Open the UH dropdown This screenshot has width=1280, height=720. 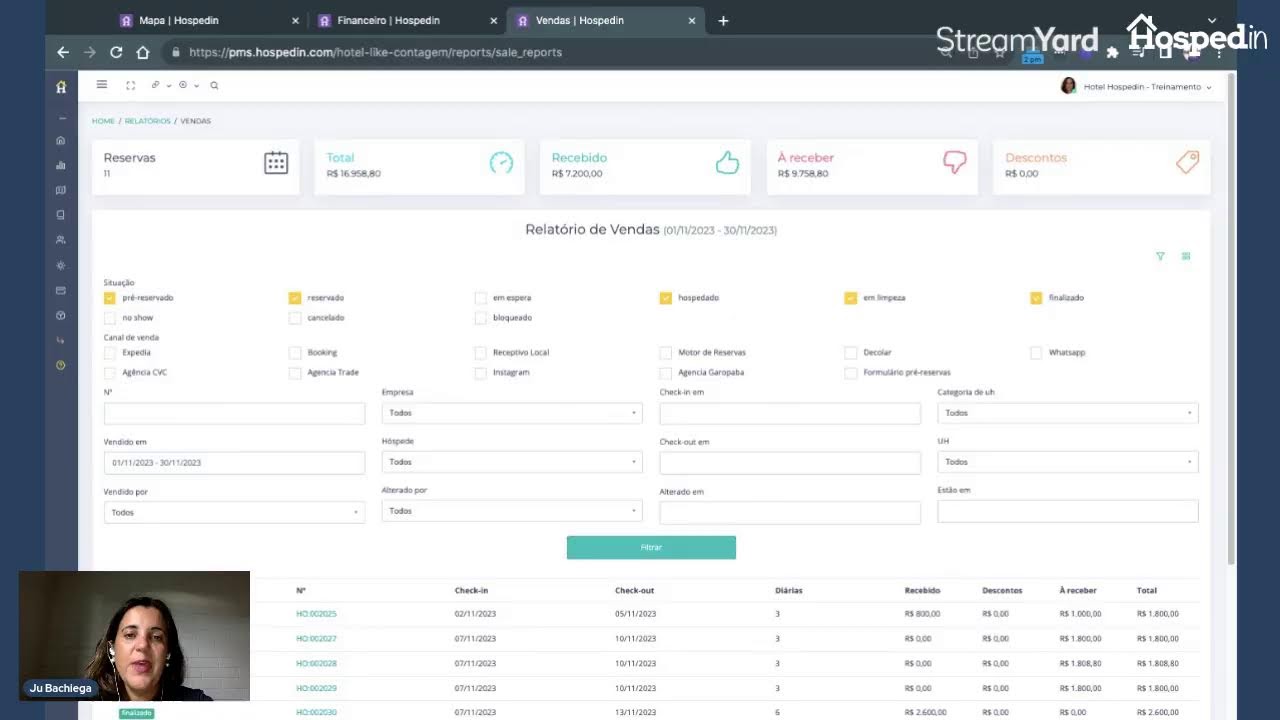point(1068,462)
